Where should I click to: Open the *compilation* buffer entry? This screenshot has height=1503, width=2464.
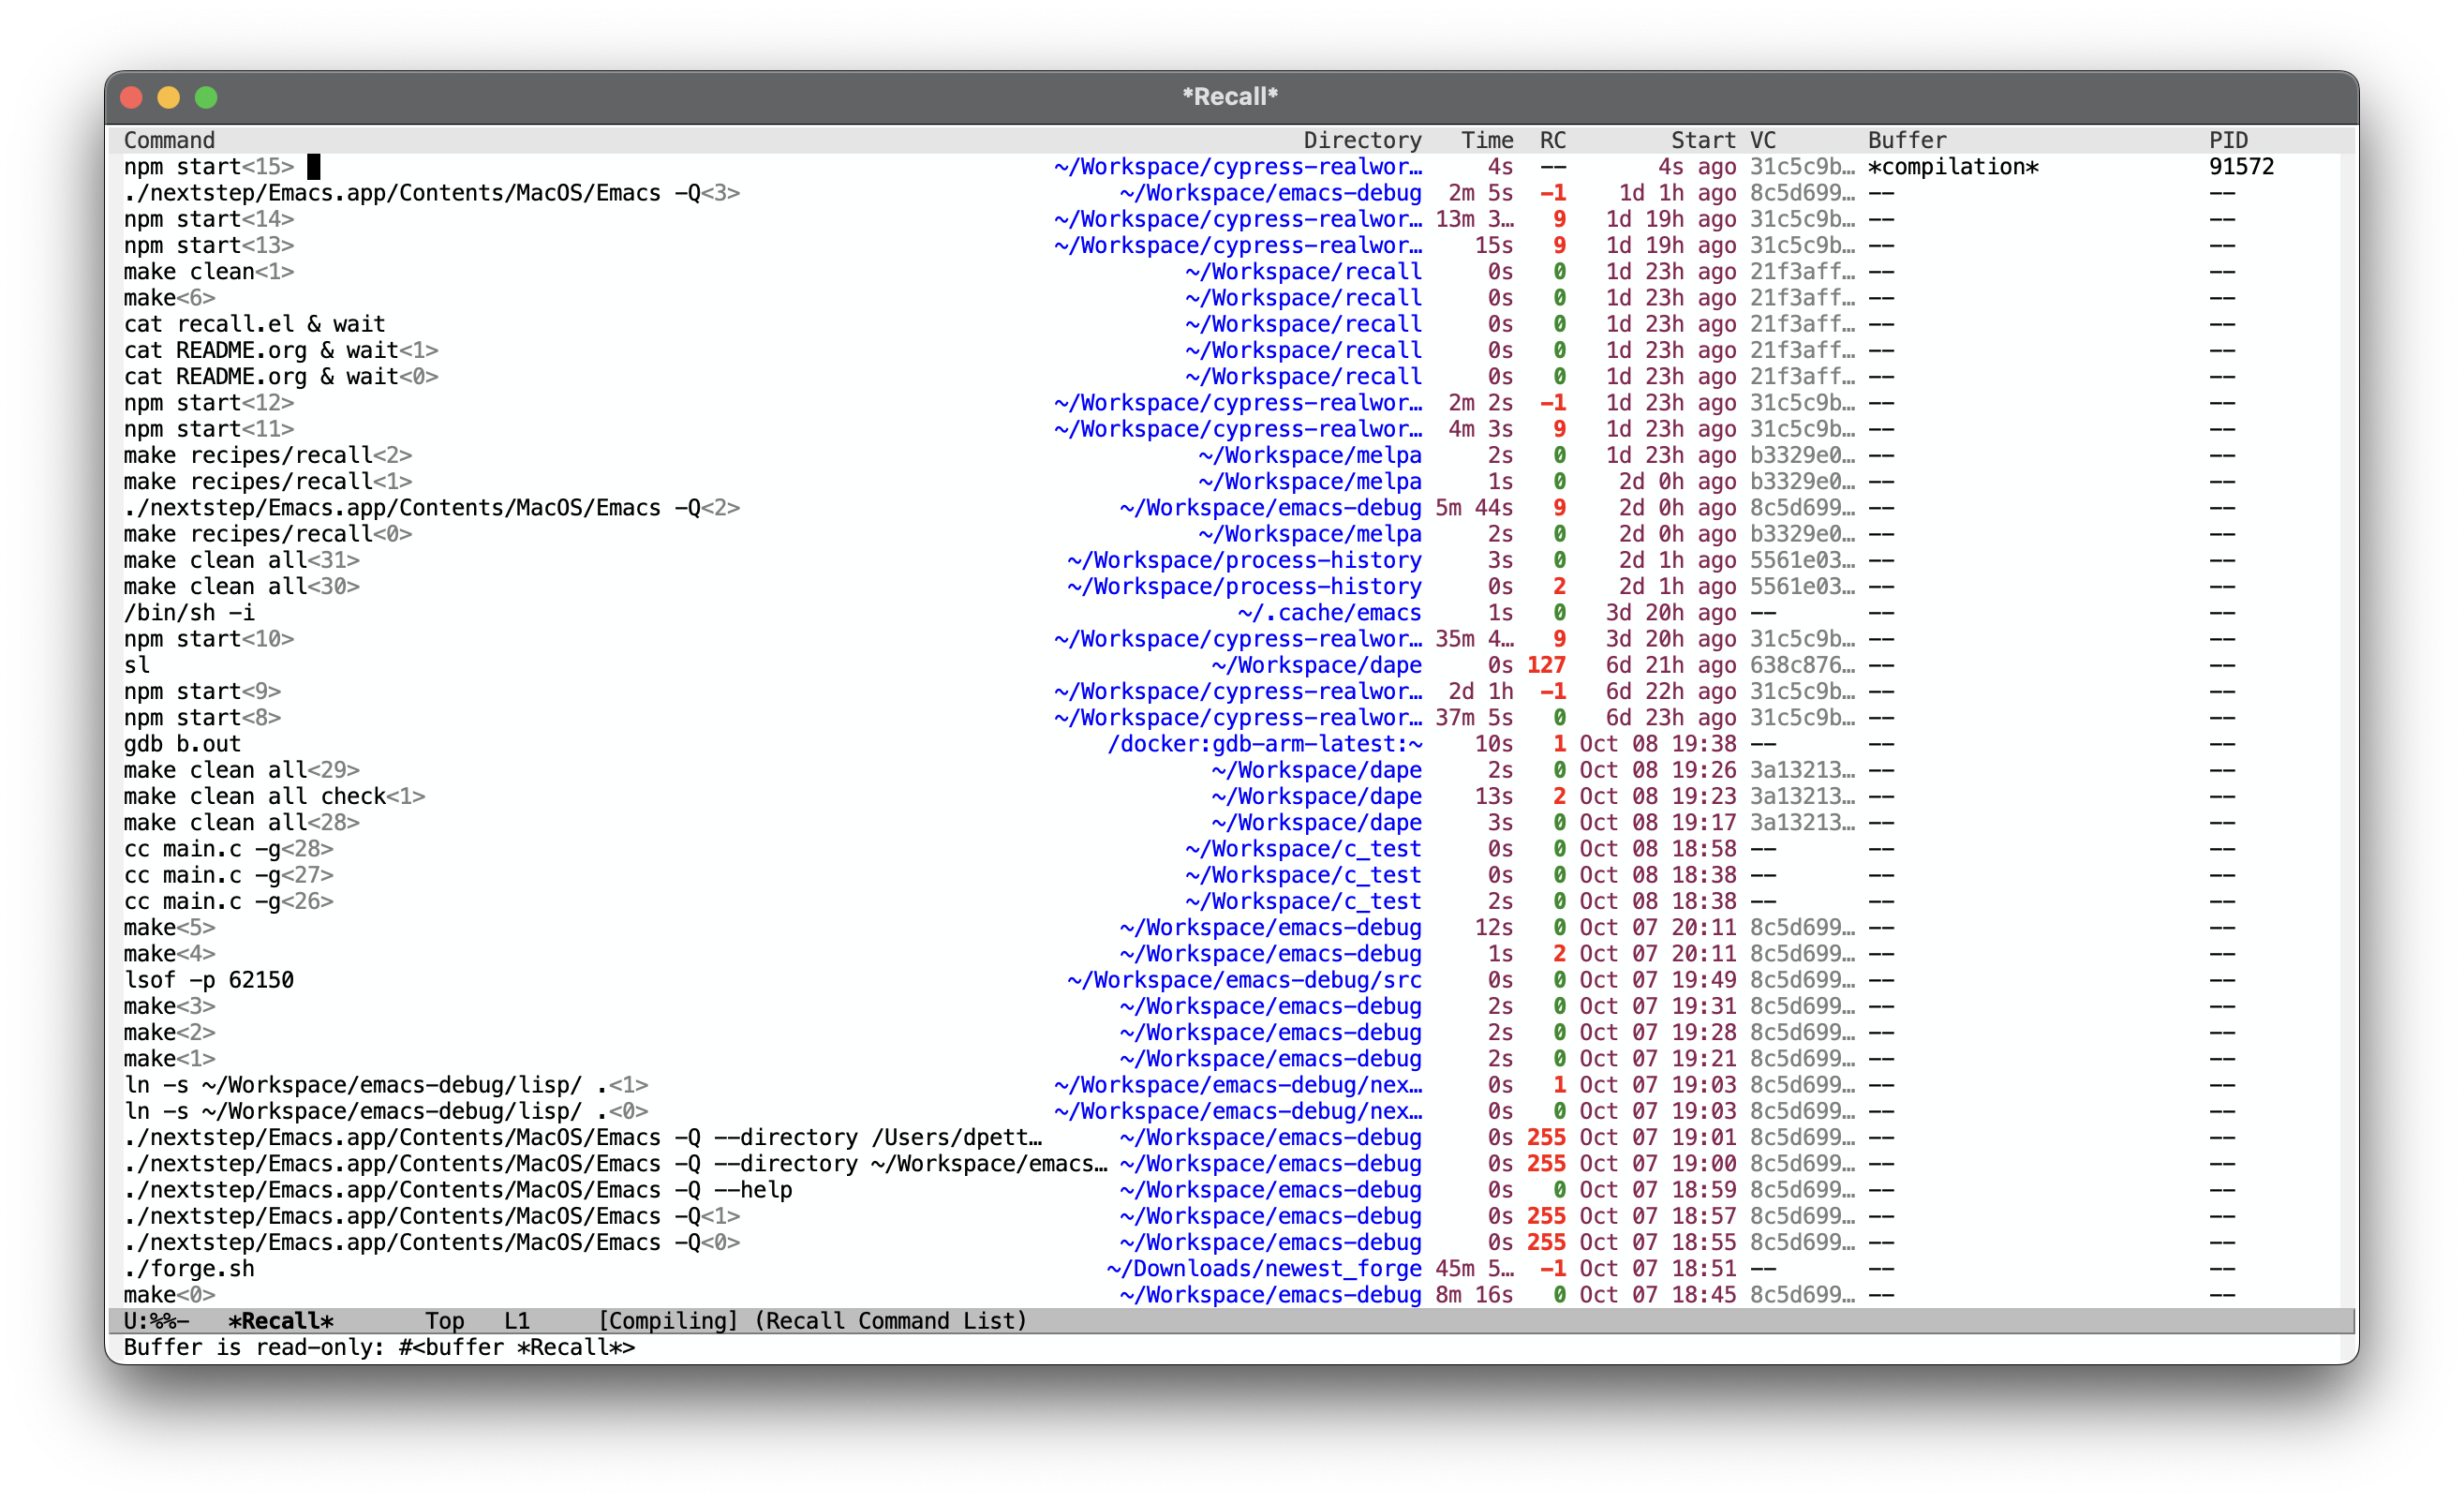(1953, 167)
